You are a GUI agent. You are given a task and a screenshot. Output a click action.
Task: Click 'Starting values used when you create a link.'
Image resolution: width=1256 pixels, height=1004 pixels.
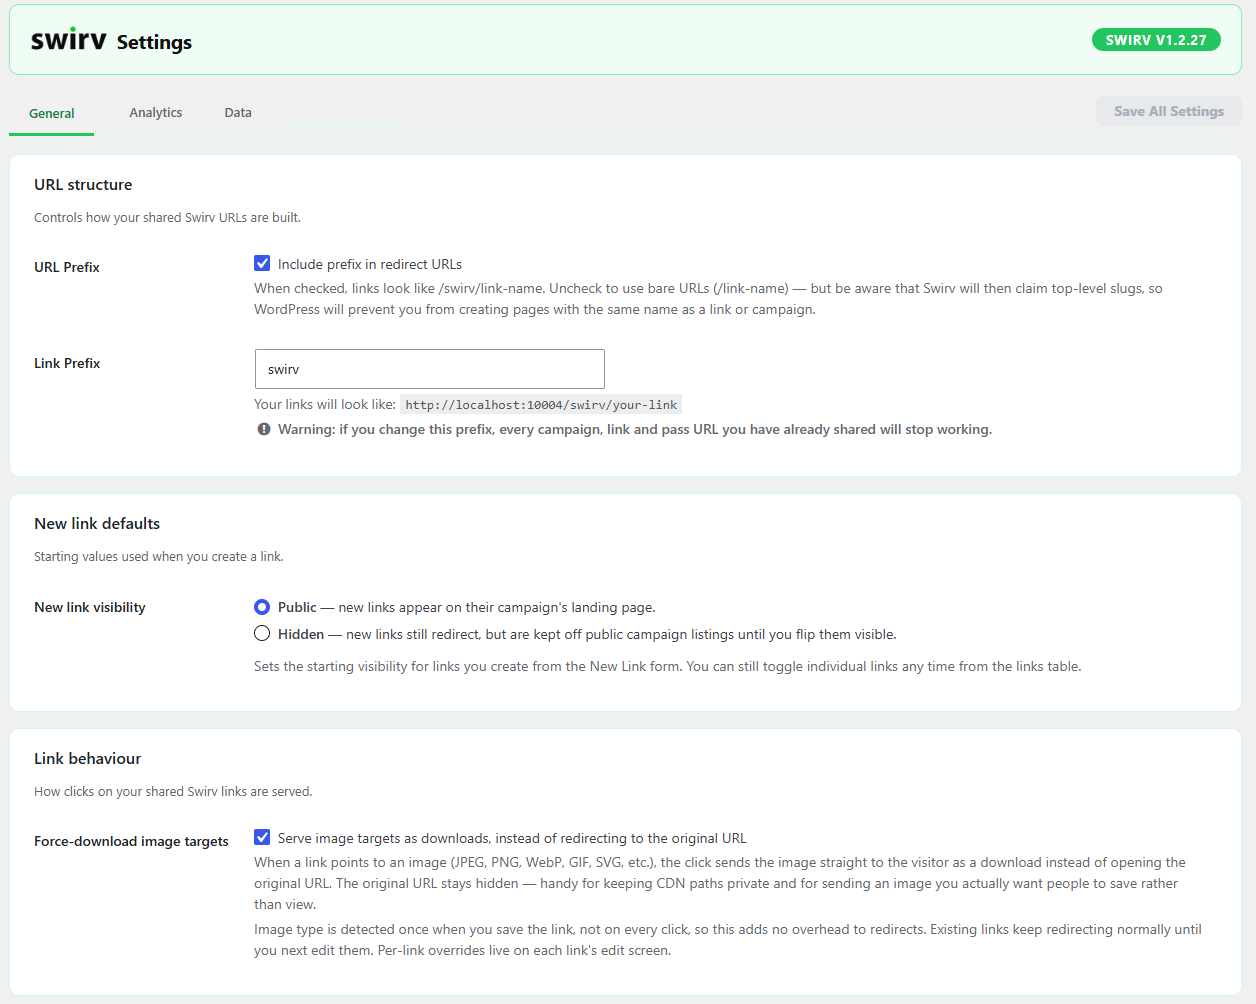pos(159,556)
